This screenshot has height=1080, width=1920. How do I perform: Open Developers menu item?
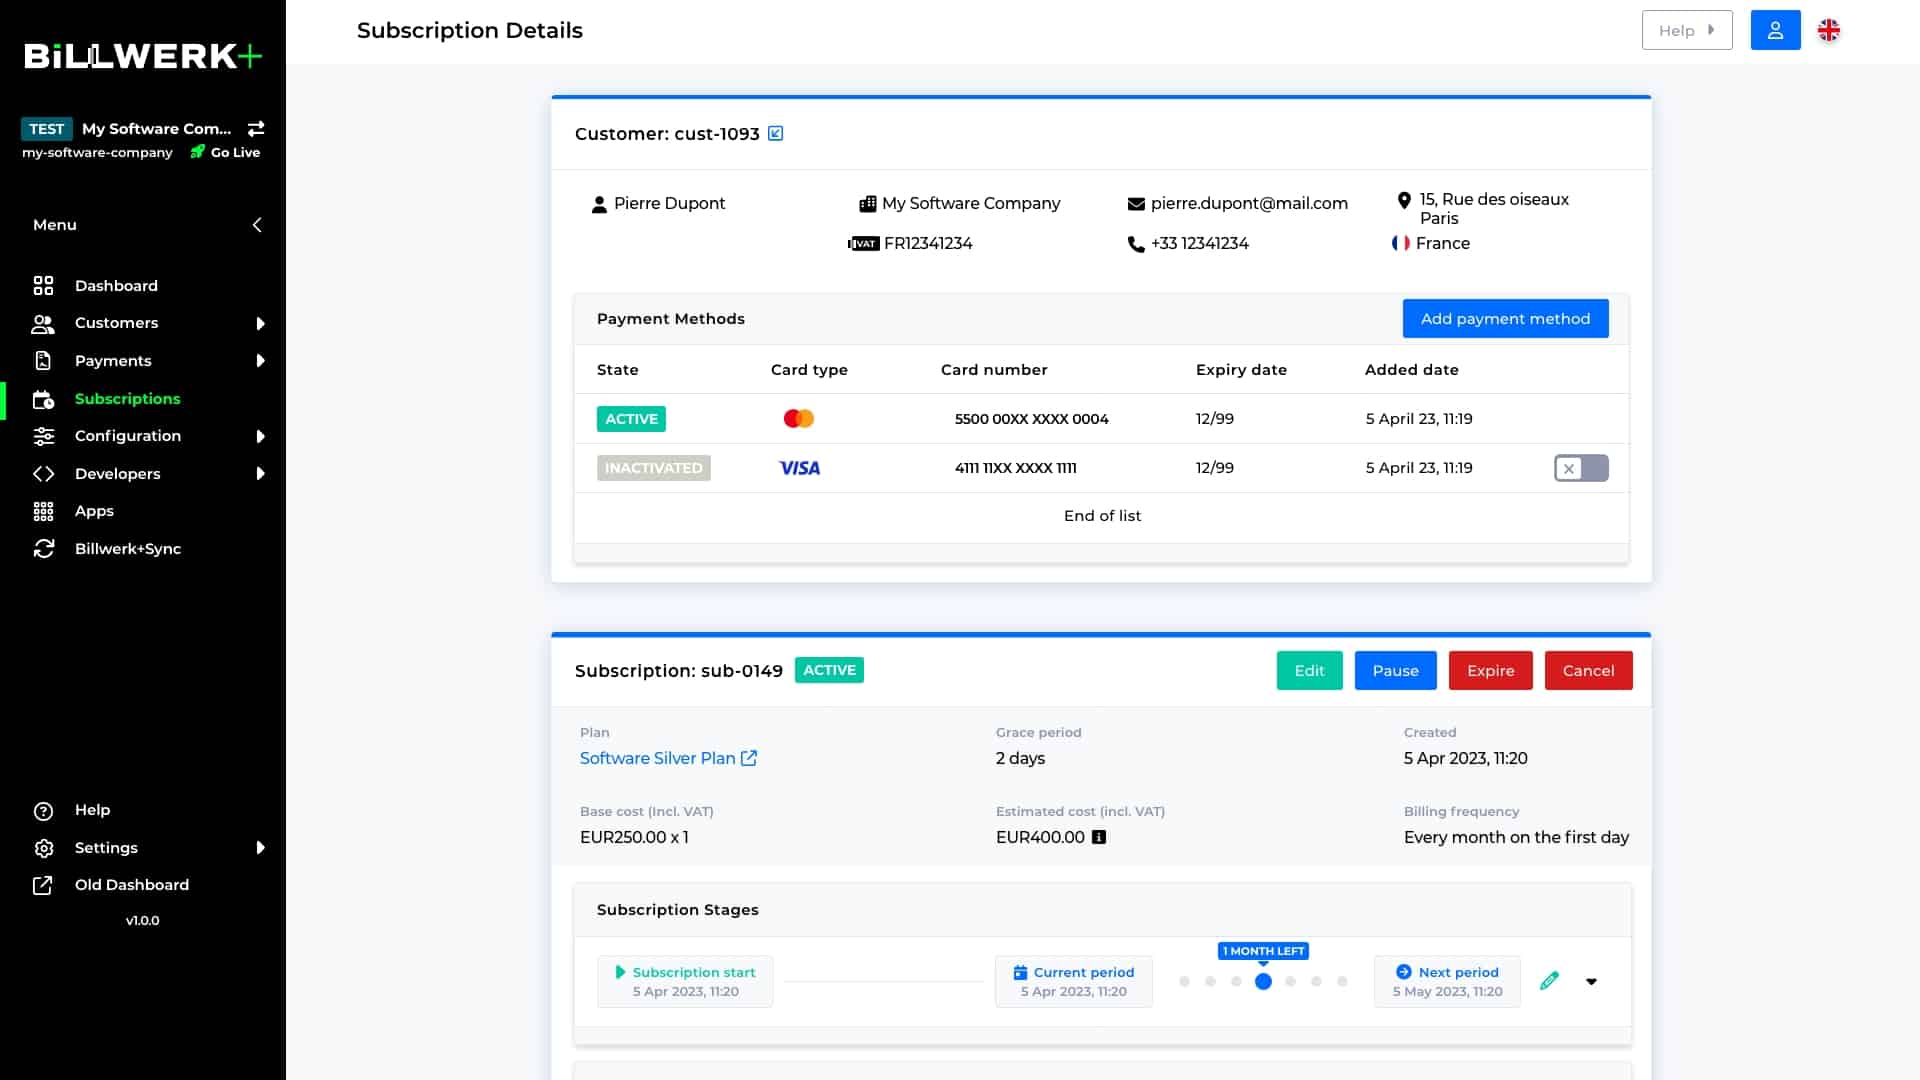117,474
